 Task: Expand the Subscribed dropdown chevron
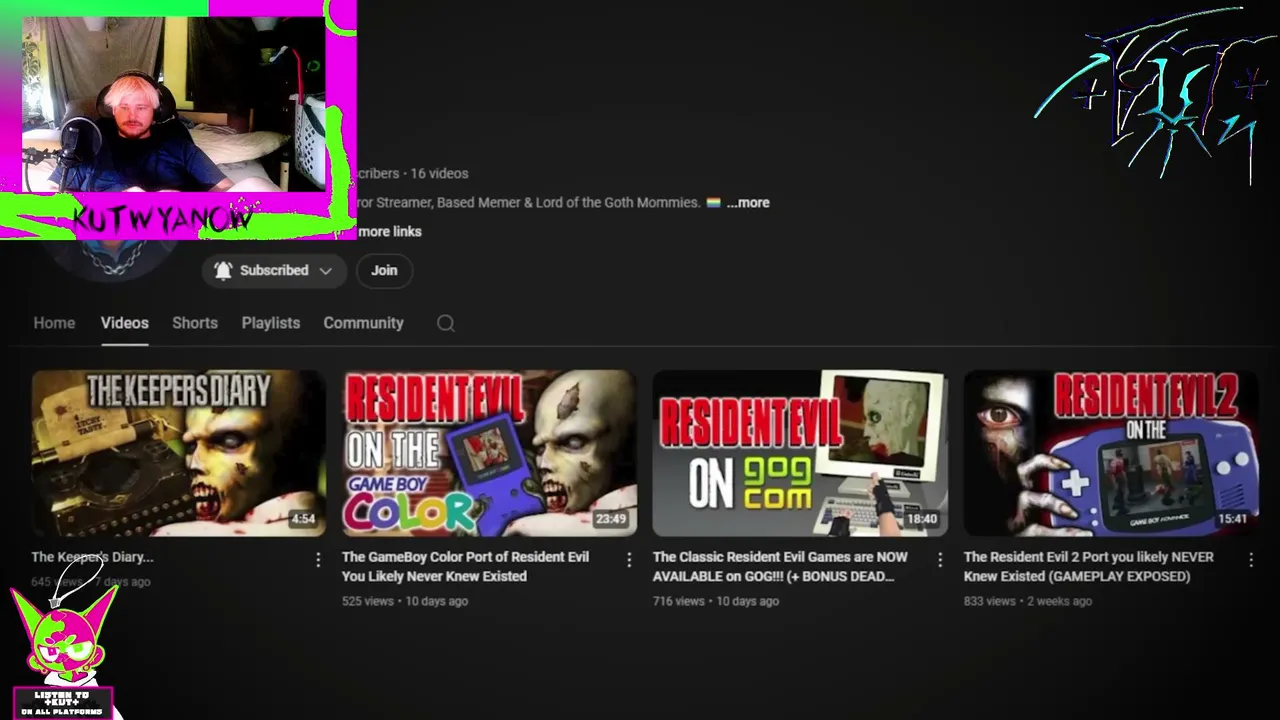pos(325,270)
